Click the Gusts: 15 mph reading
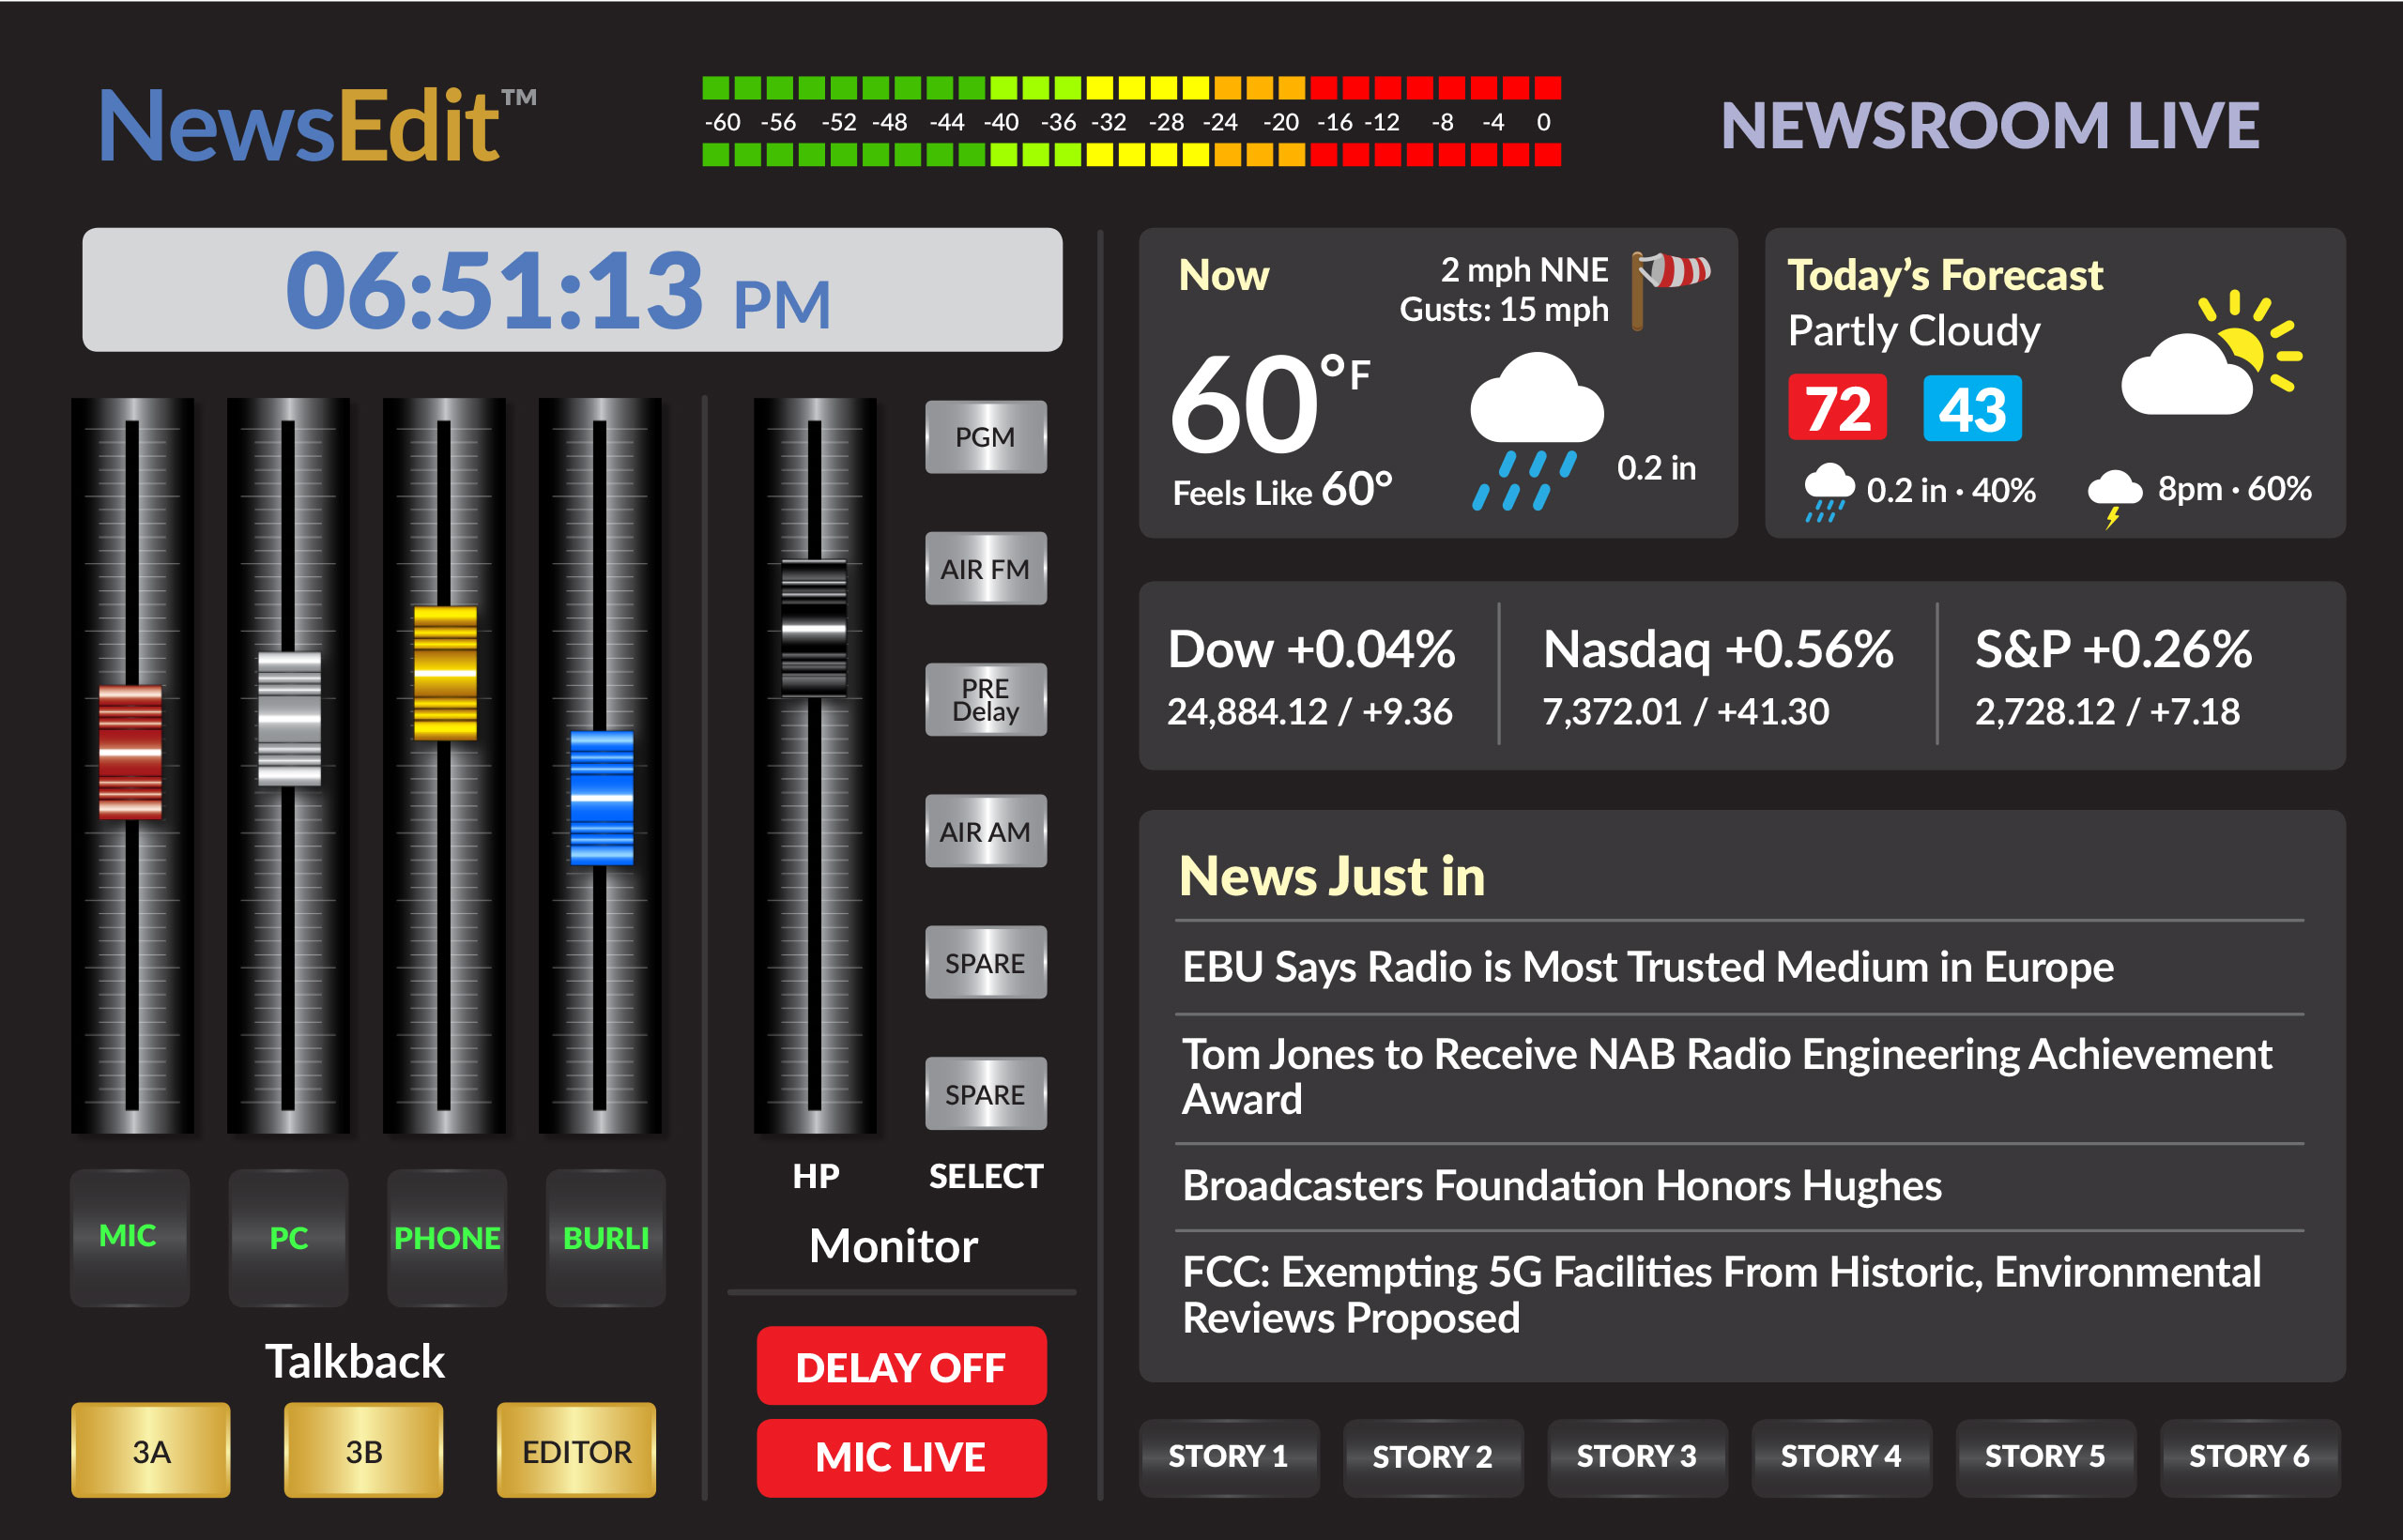 tap(1504, 310)
